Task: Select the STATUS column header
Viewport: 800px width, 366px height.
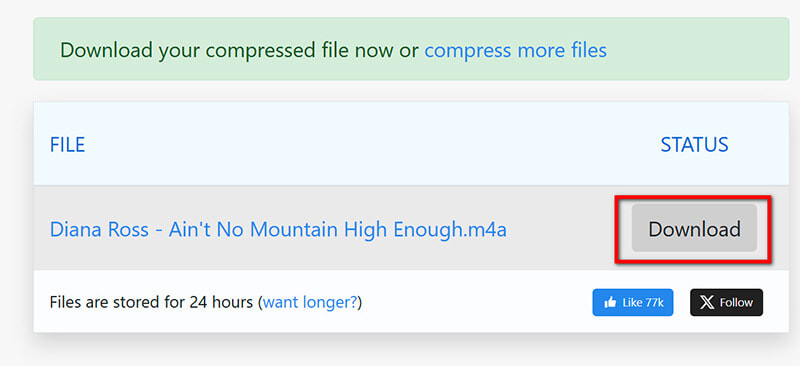Action: click(694, 144)
